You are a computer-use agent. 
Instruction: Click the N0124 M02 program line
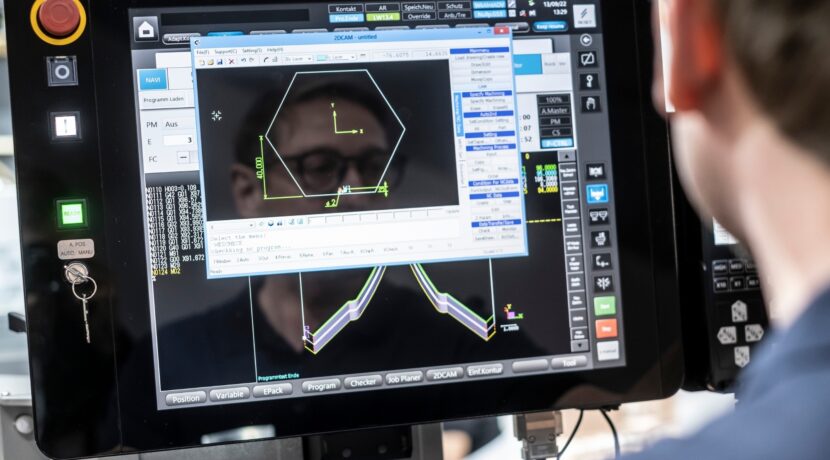pos(166,272)
